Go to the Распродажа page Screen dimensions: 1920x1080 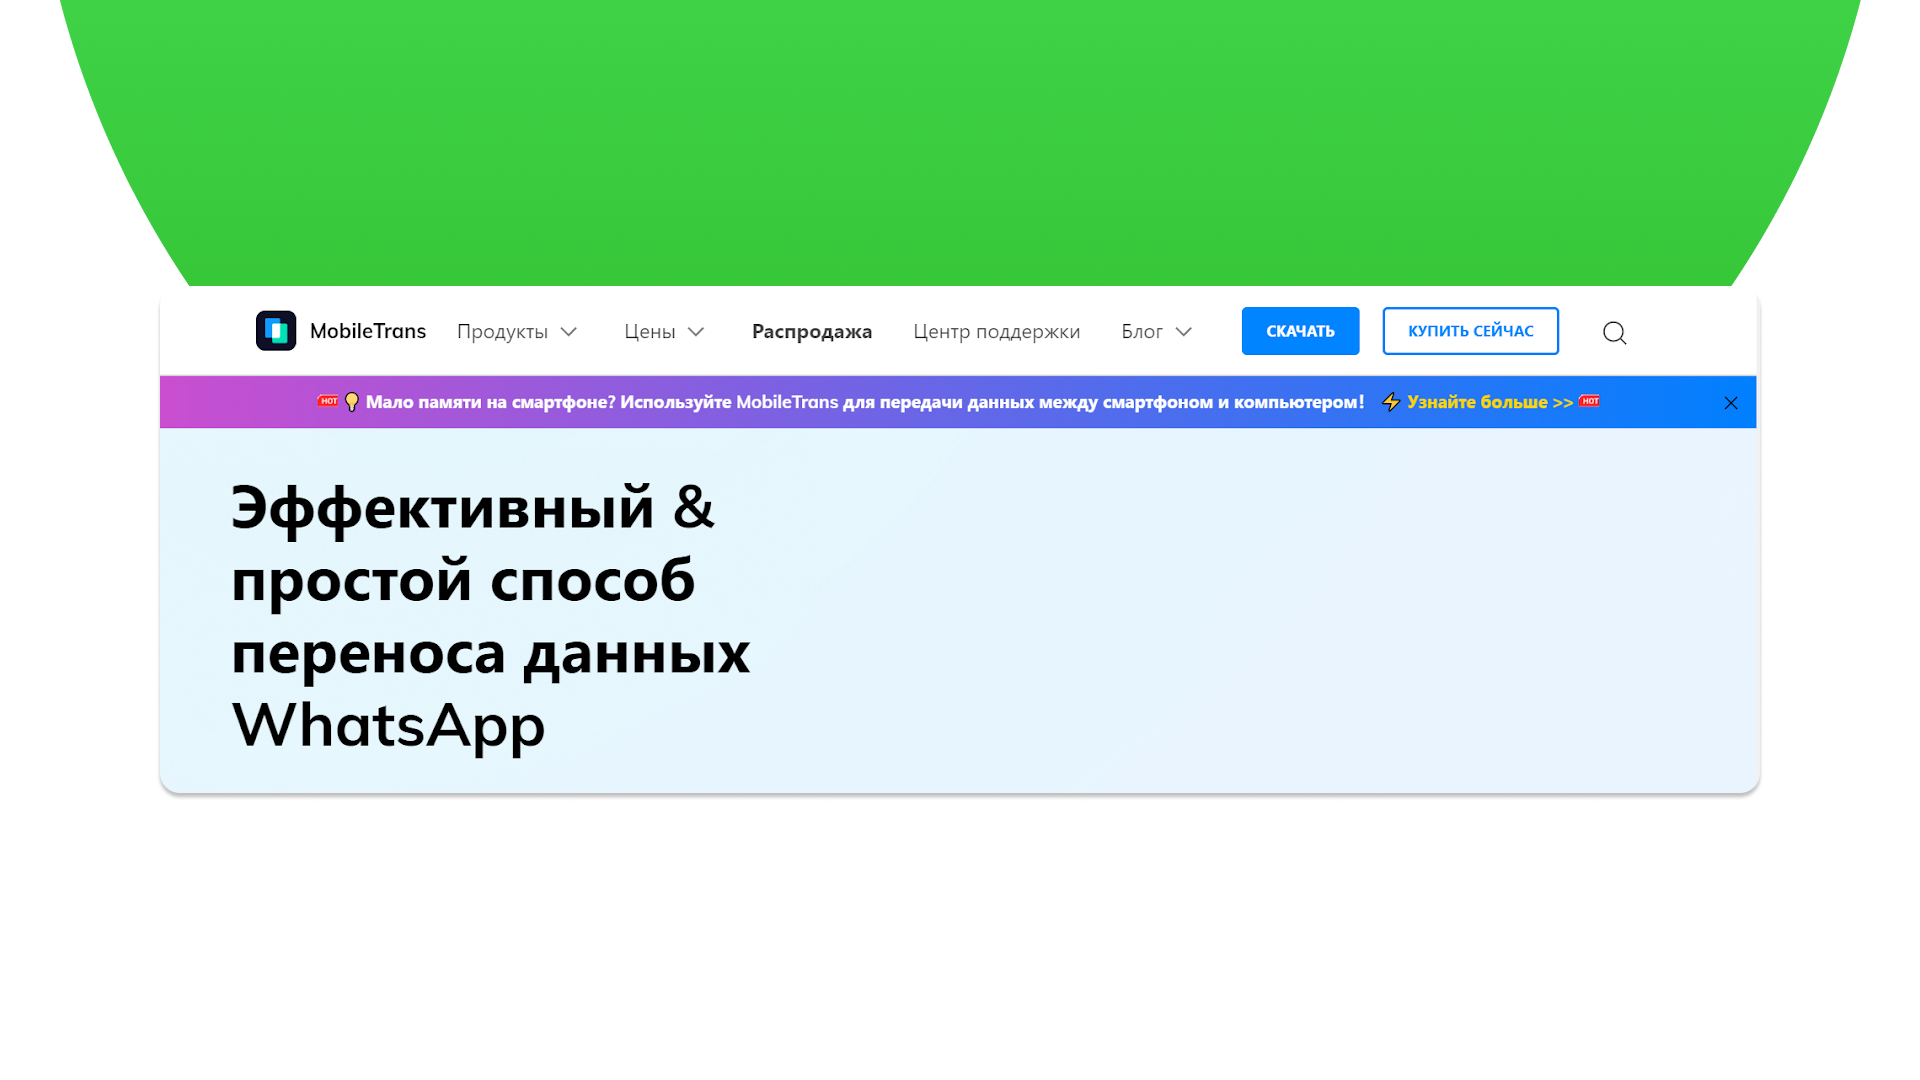(811, 332)
